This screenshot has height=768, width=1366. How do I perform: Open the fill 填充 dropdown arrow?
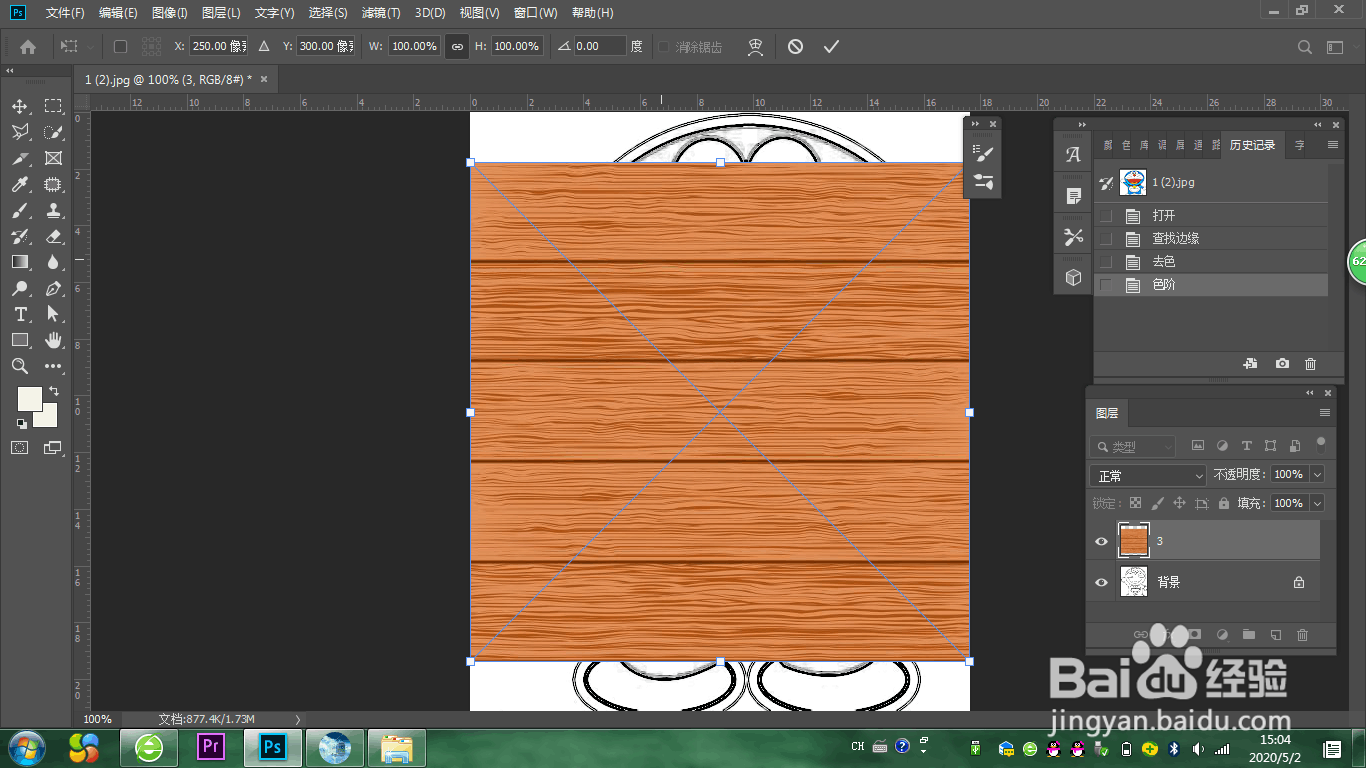point(1317,503)
